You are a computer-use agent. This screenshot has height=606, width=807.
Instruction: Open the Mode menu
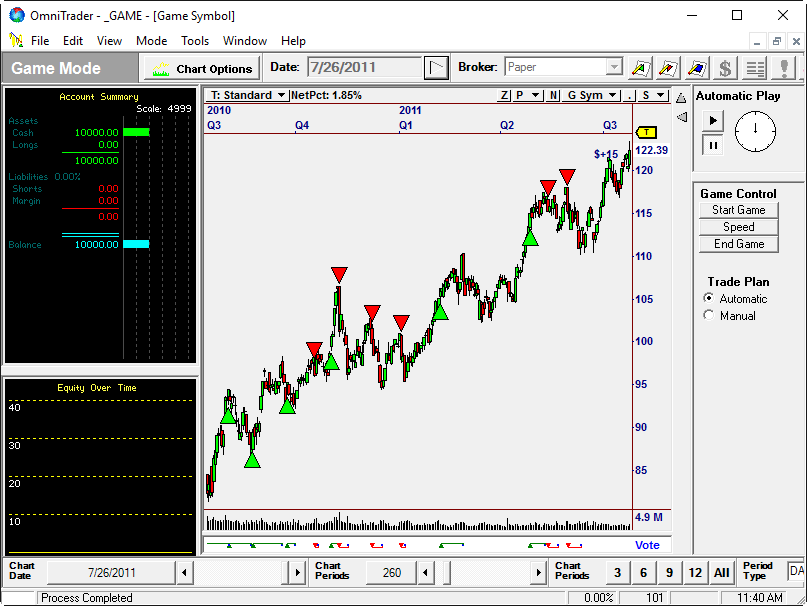point(151,41)
